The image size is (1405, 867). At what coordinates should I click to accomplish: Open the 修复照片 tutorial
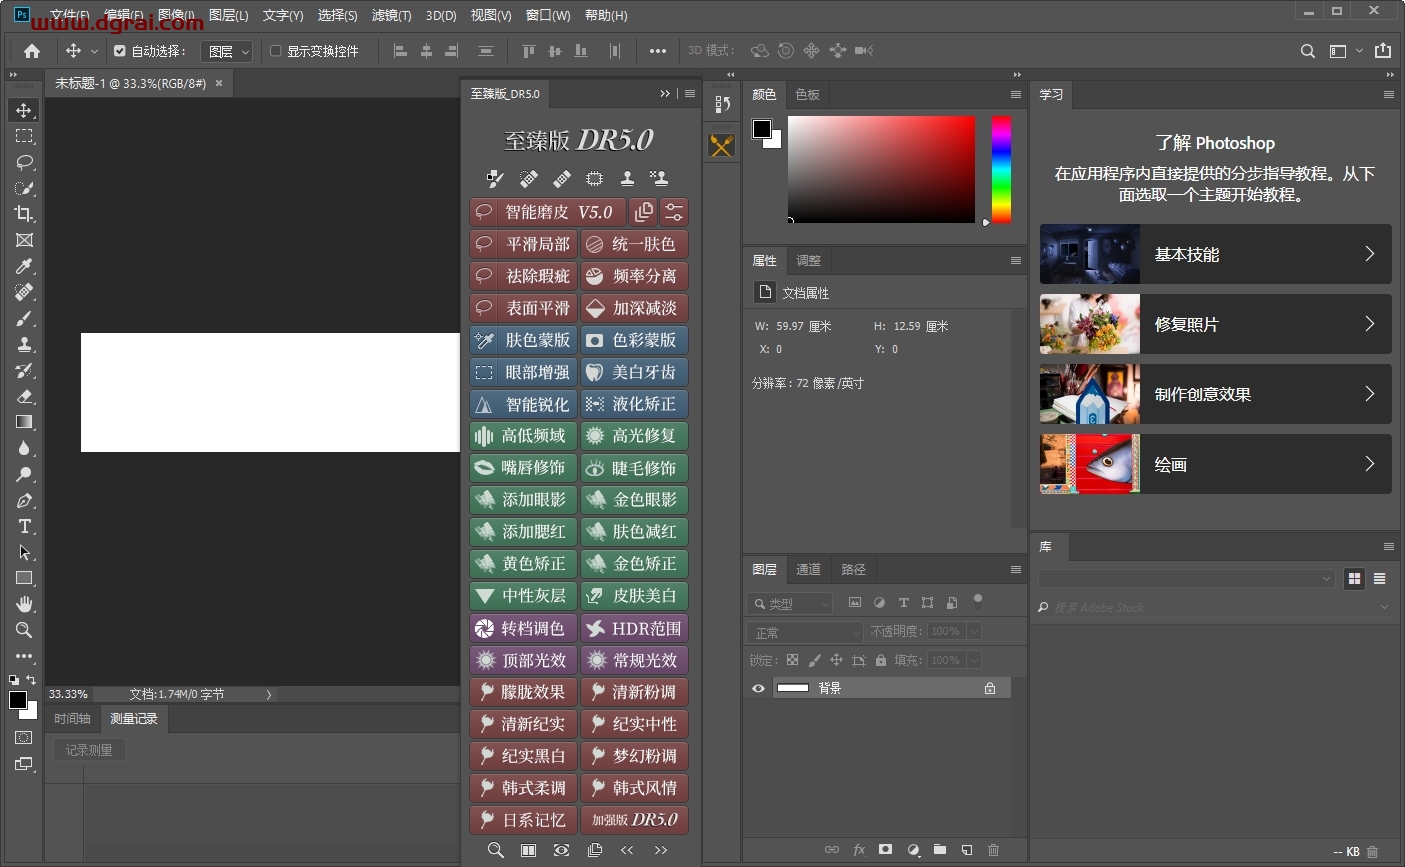pos(1214,324)
